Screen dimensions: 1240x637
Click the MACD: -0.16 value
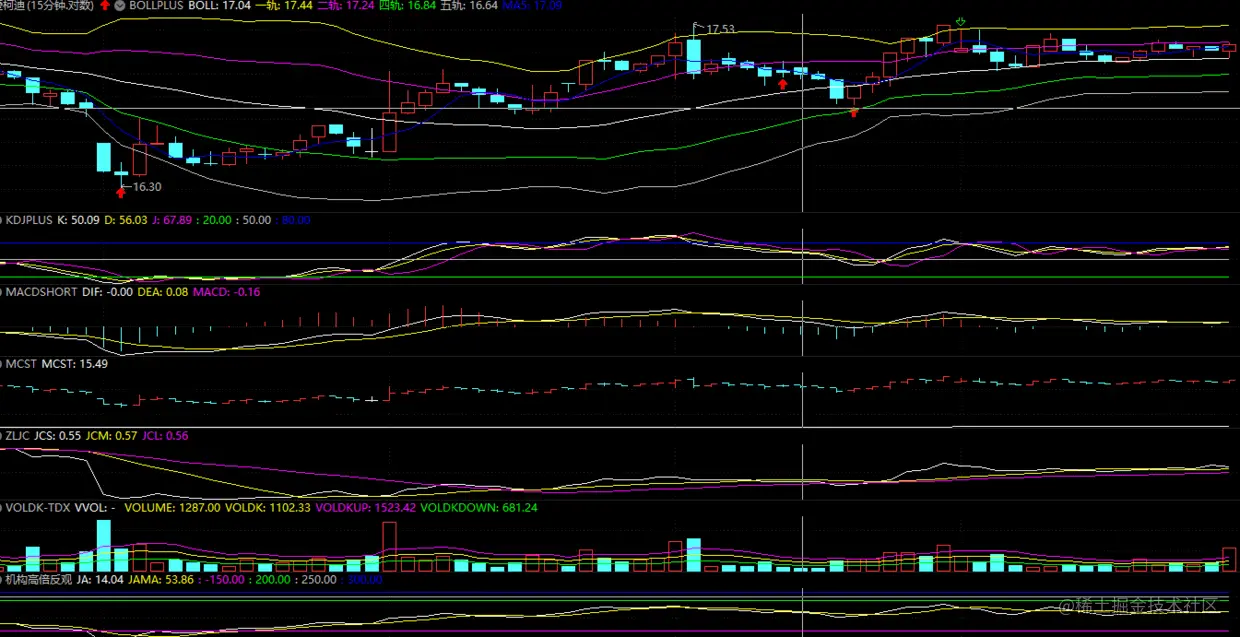point(226,292)
